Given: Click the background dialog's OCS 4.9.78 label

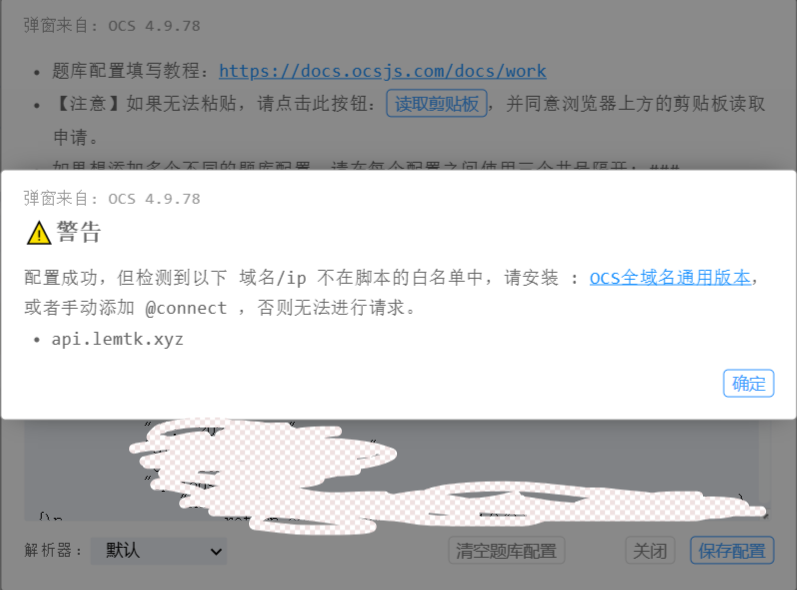Looking at the screenshot, I should tap(112, 25).
